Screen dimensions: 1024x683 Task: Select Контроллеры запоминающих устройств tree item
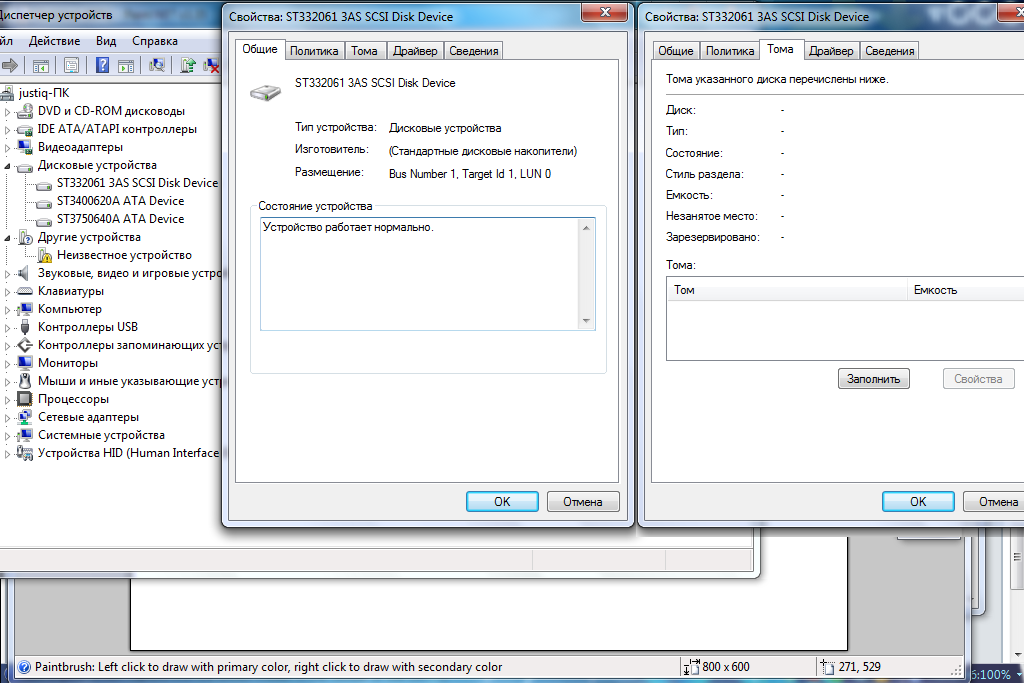[129, 345]
